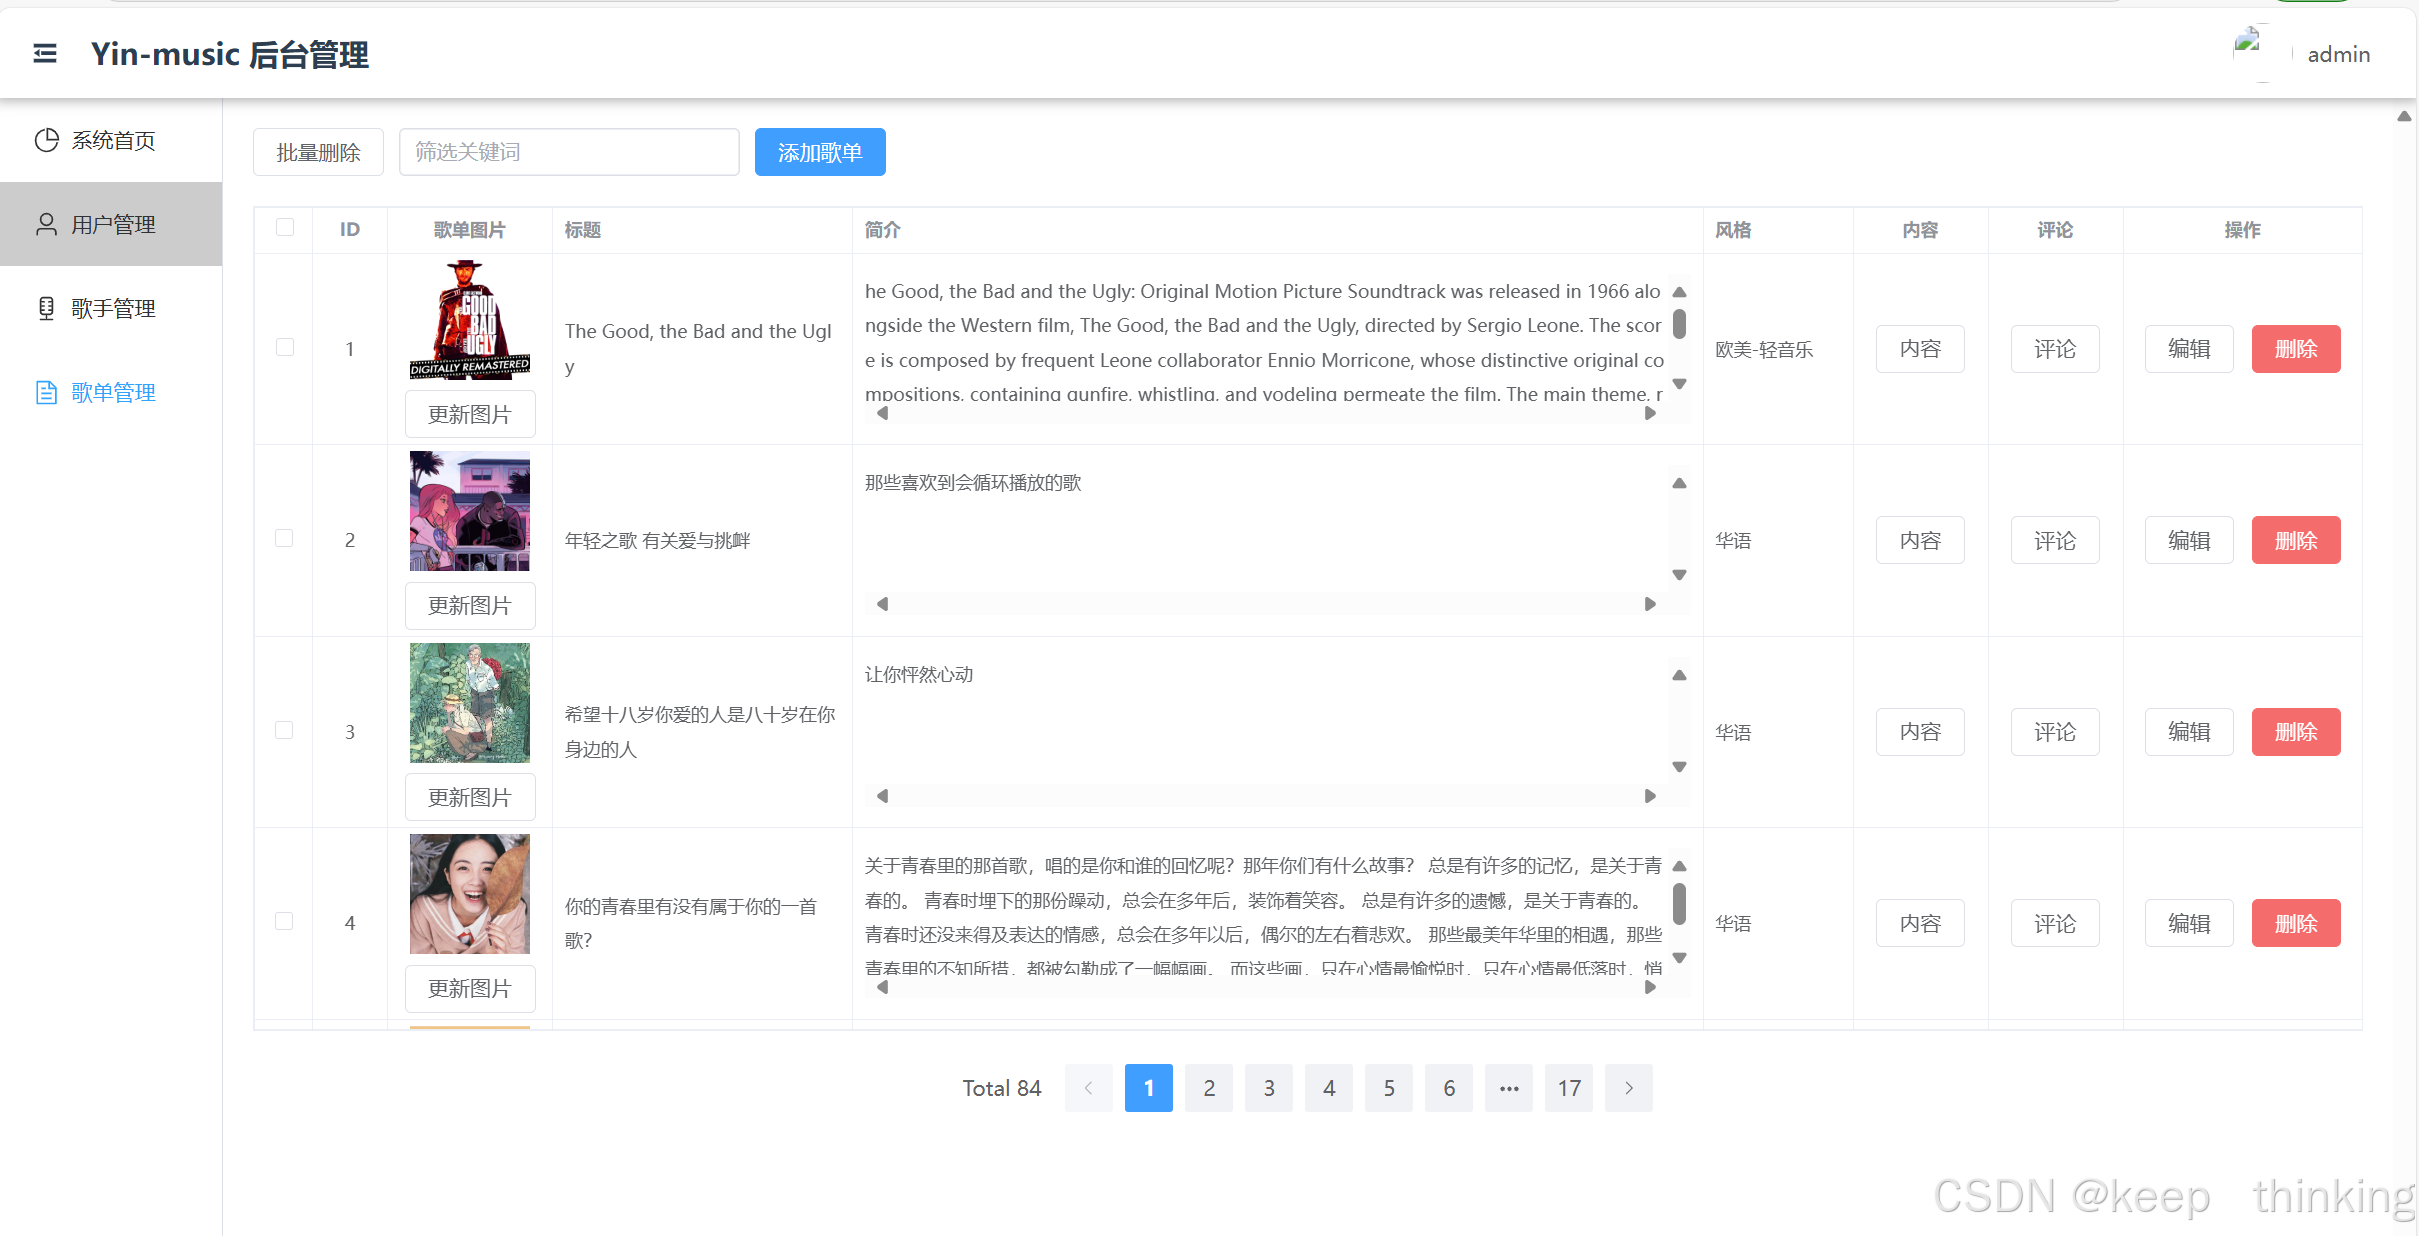Collapse sidebar with hamburger menu icon
Screen dimensions: 2419x1236
click(x=45, y=53)
